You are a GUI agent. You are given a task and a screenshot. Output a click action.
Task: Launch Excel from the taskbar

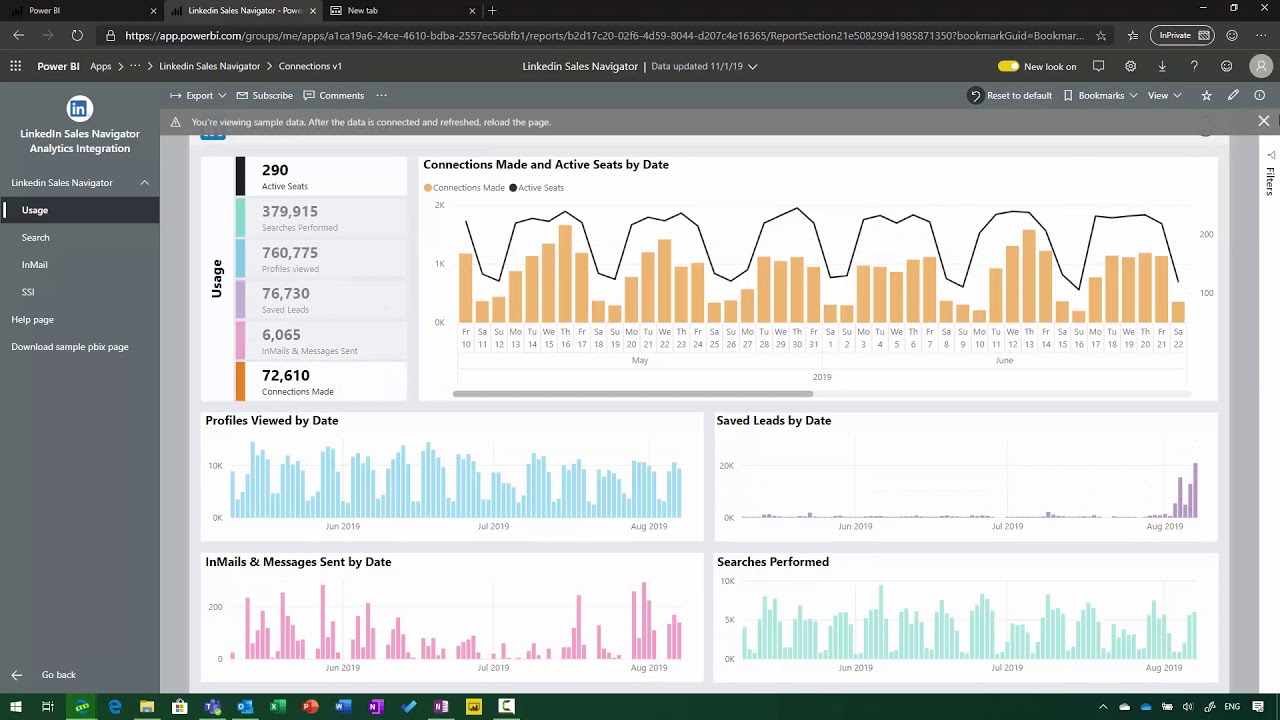(278, 706)
